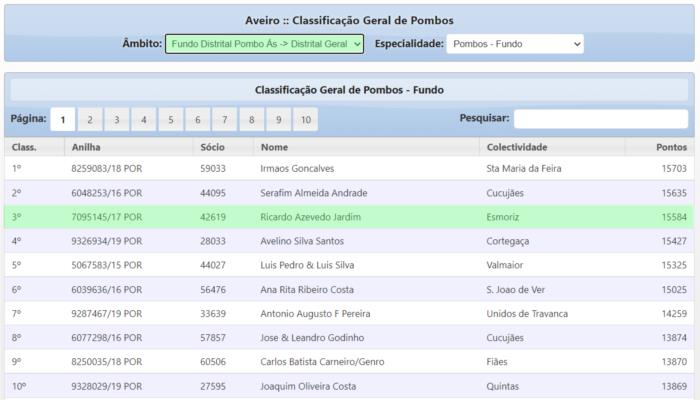700x400 pixels.
Task: Navigate to page 10 of results
Action: (x=304, y=120)
